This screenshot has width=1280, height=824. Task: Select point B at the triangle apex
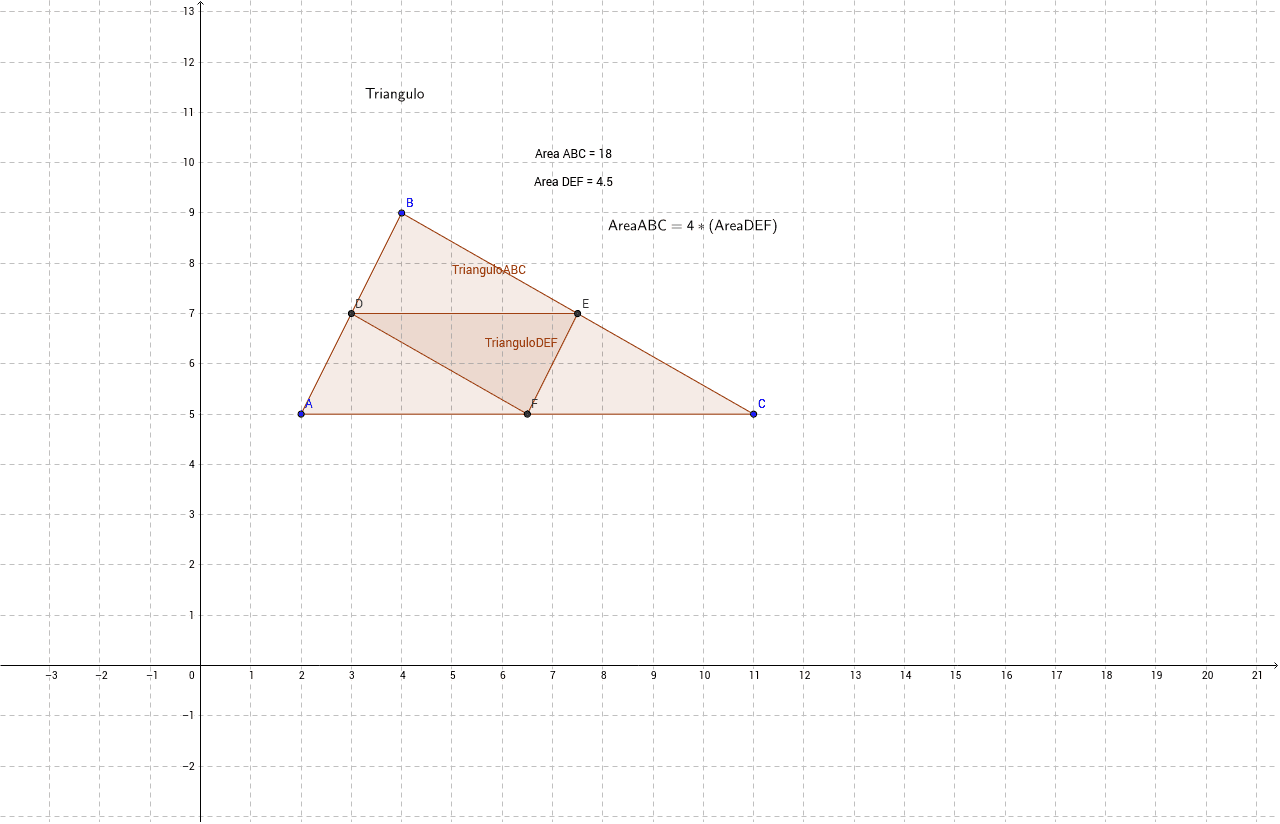coord(402,213)
